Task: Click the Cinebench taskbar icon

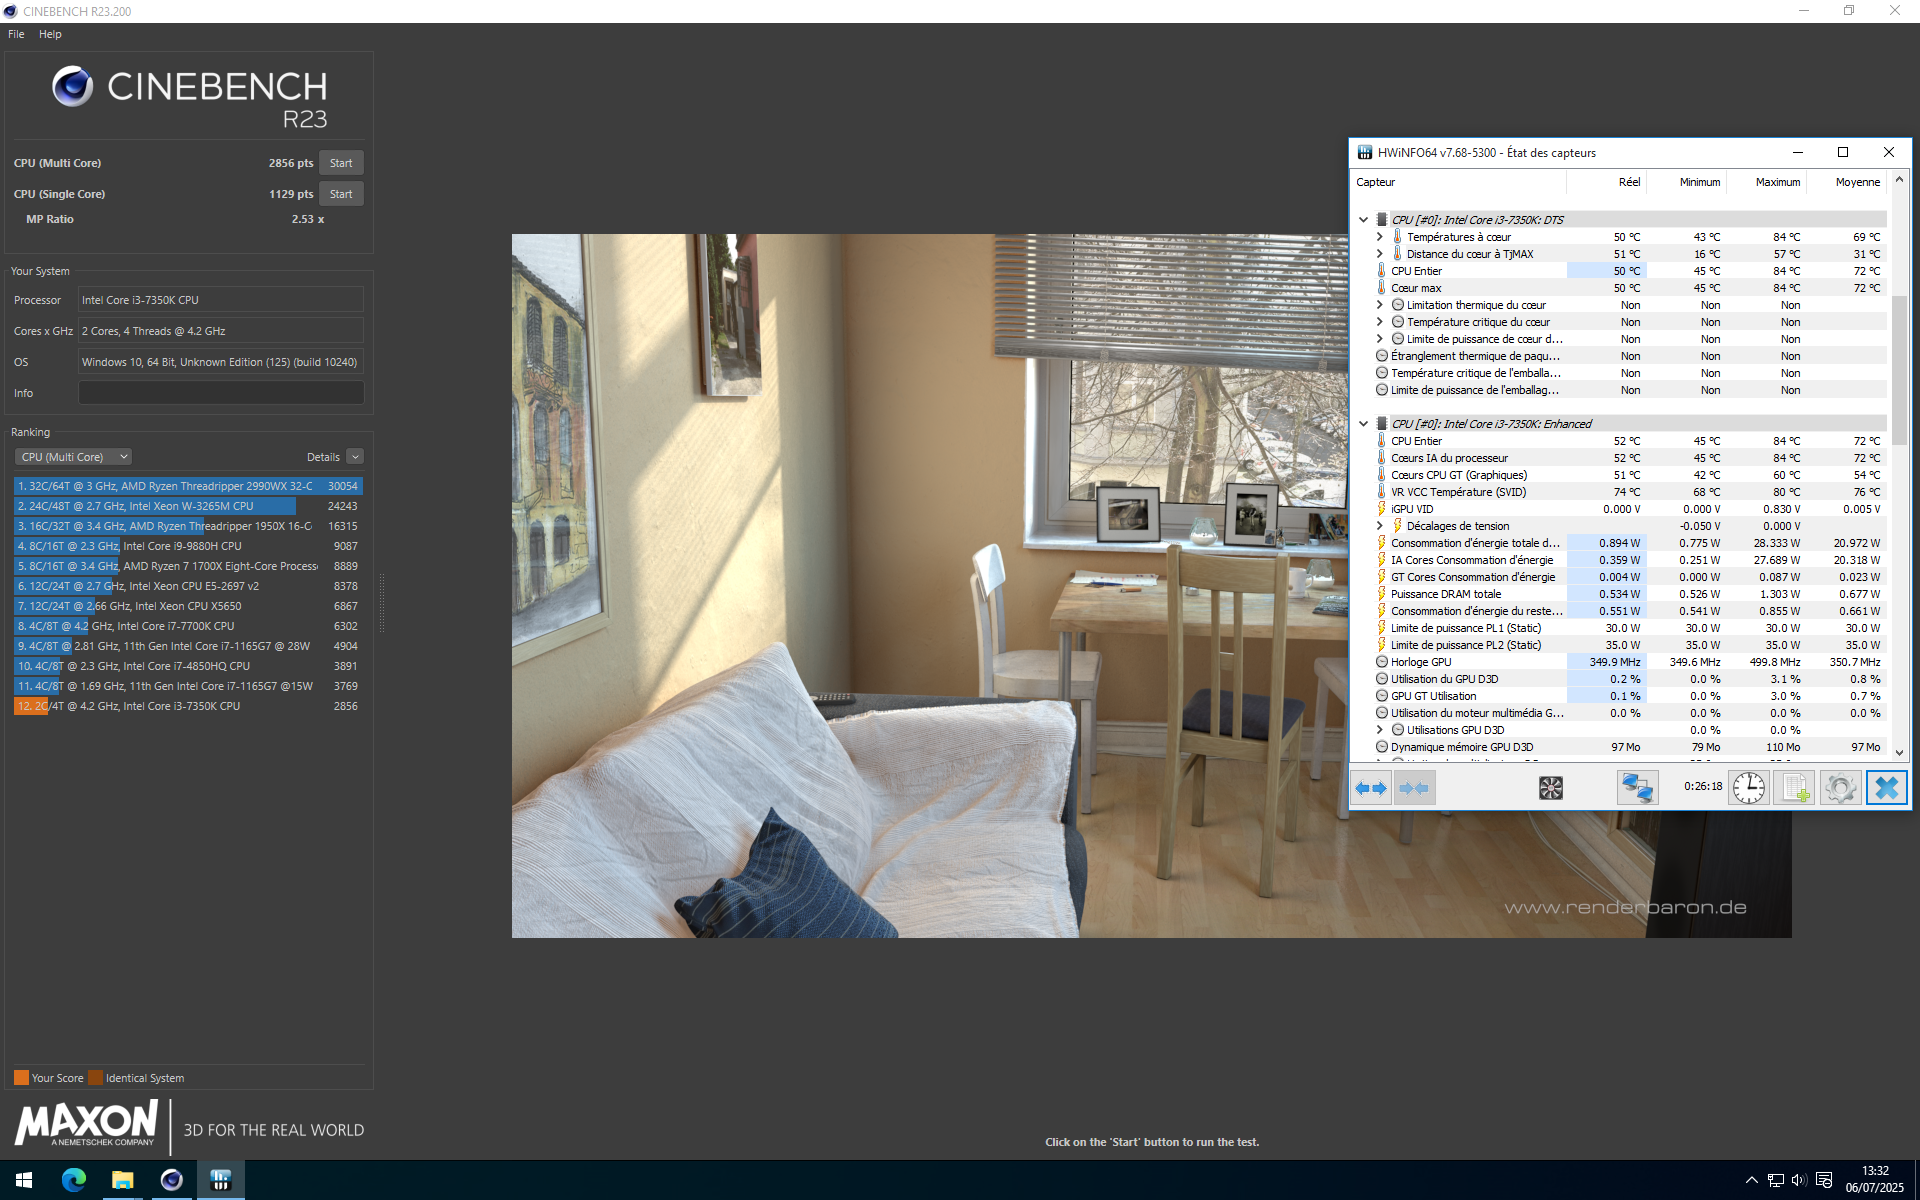Action: [x=172, y=1180]
